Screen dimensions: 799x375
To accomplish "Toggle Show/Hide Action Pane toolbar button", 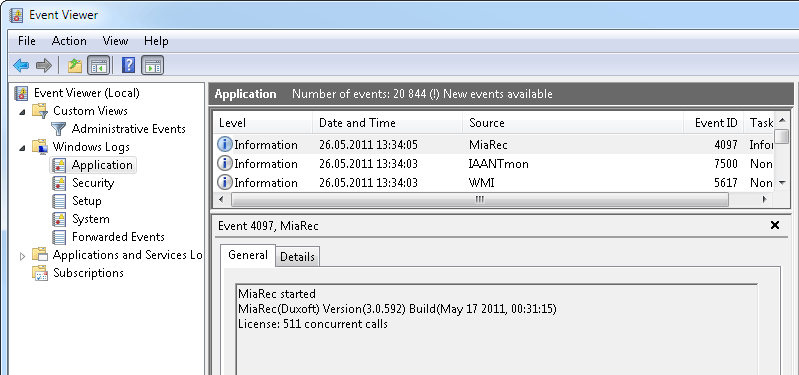I will (152, 65).
